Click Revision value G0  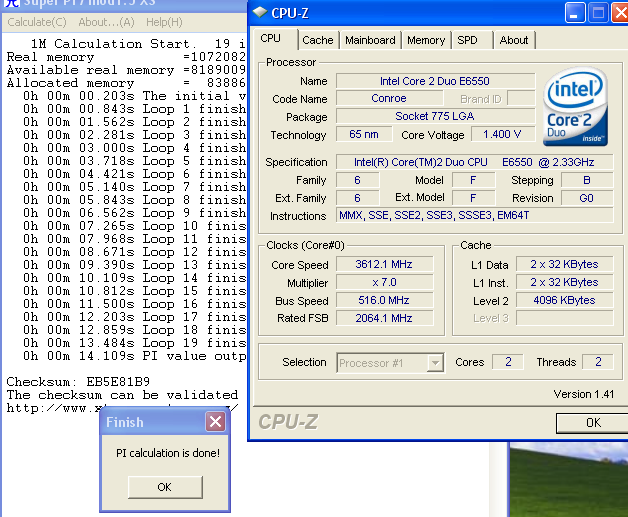(587, 198)
